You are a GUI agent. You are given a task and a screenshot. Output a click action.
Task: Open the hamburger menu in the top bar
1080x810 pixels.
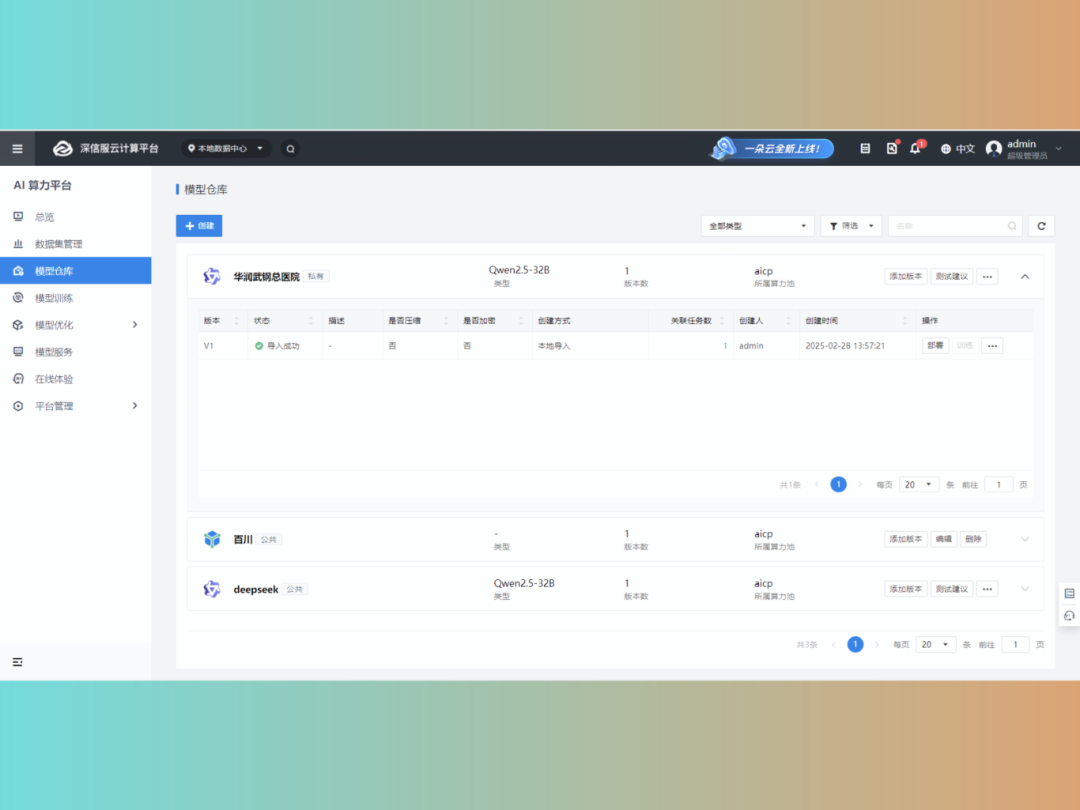point(17,149)
